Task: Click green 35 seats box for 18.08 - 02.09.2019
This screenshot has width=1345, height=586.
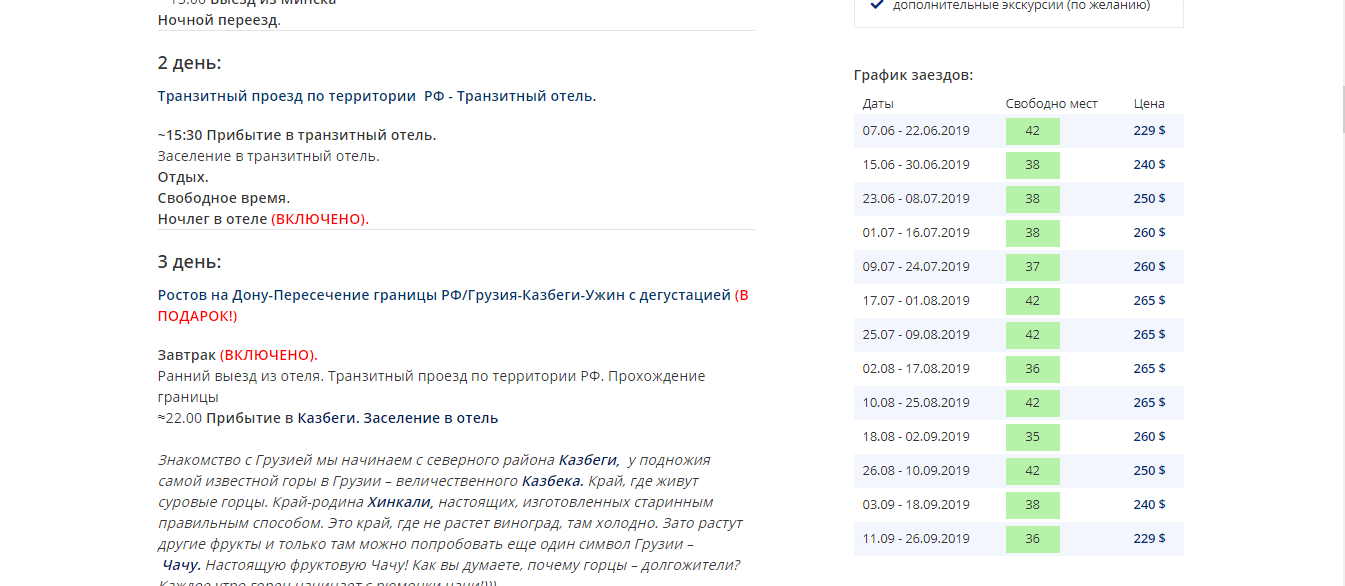Action: pyautogui.click(x=1032, y=437)
